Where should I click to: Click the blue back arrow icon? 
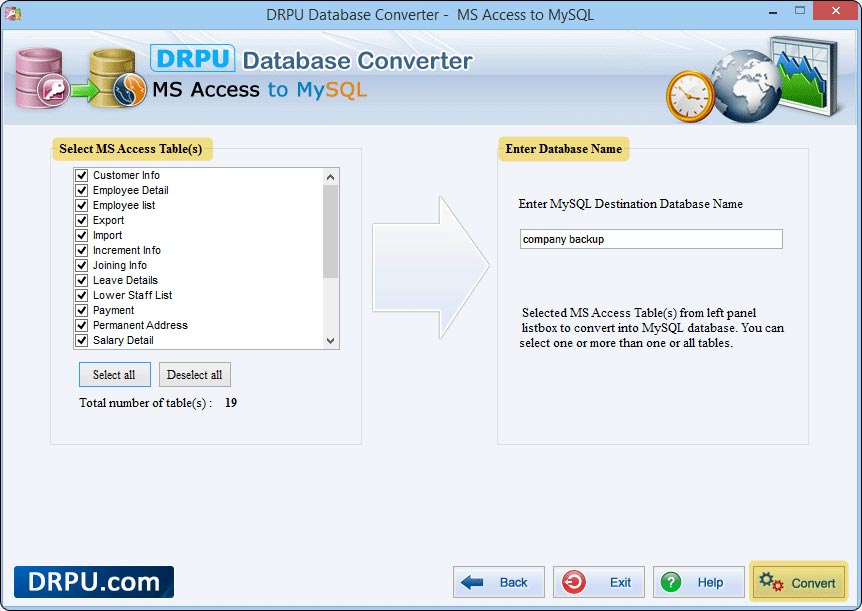(472, 582)
